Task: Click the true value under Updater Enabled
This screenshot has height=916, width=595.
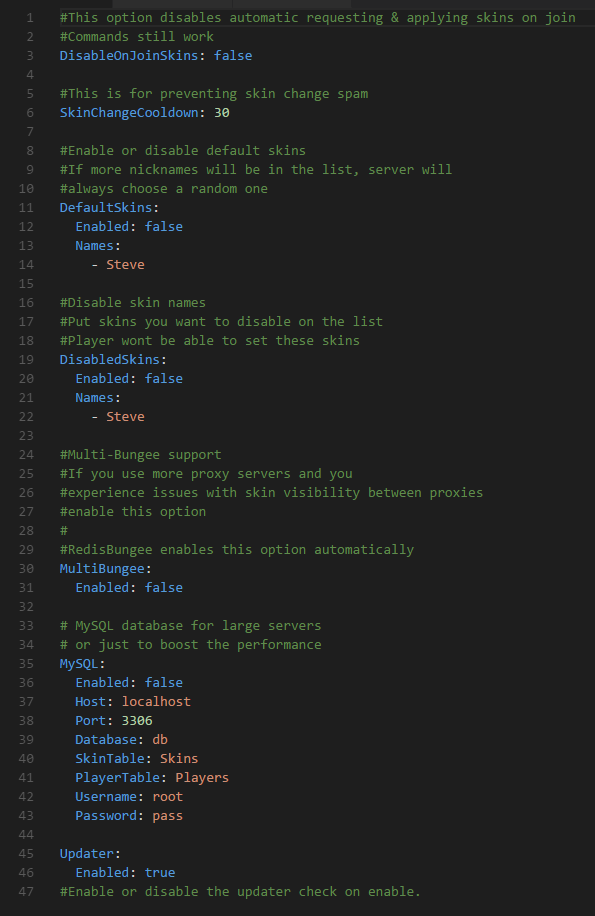Action: click(x=160, y=873)
